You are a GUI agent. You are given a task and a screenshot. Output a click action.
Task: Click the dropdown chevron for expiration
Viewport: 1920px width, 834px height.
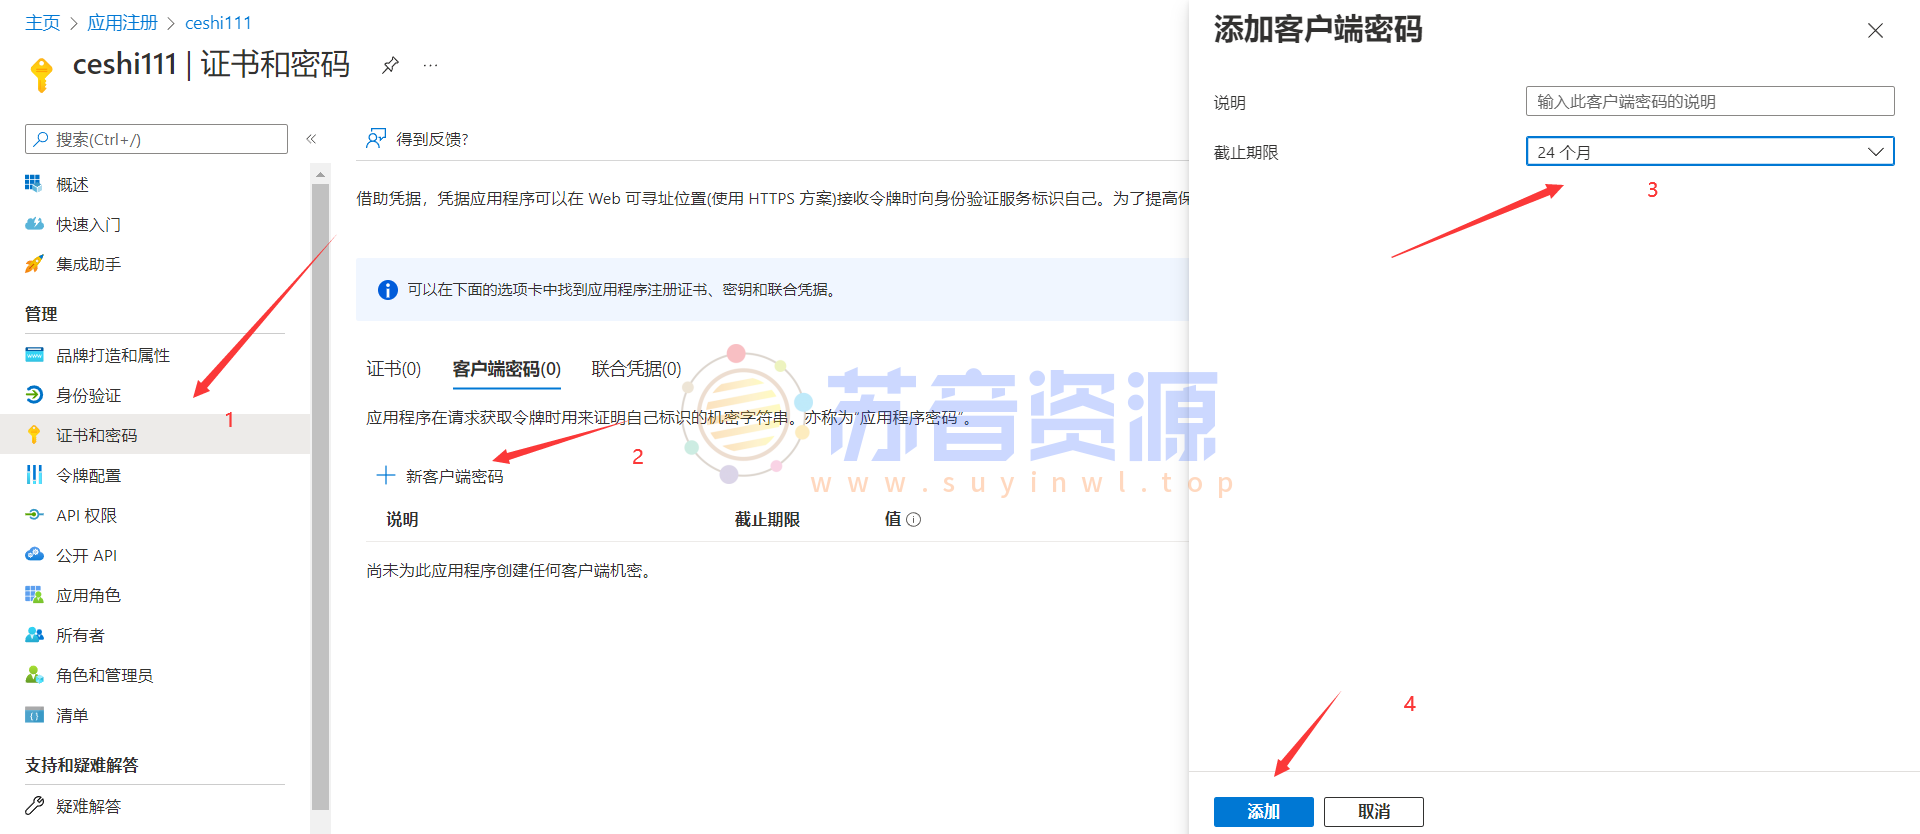[x=1876, y=152]
